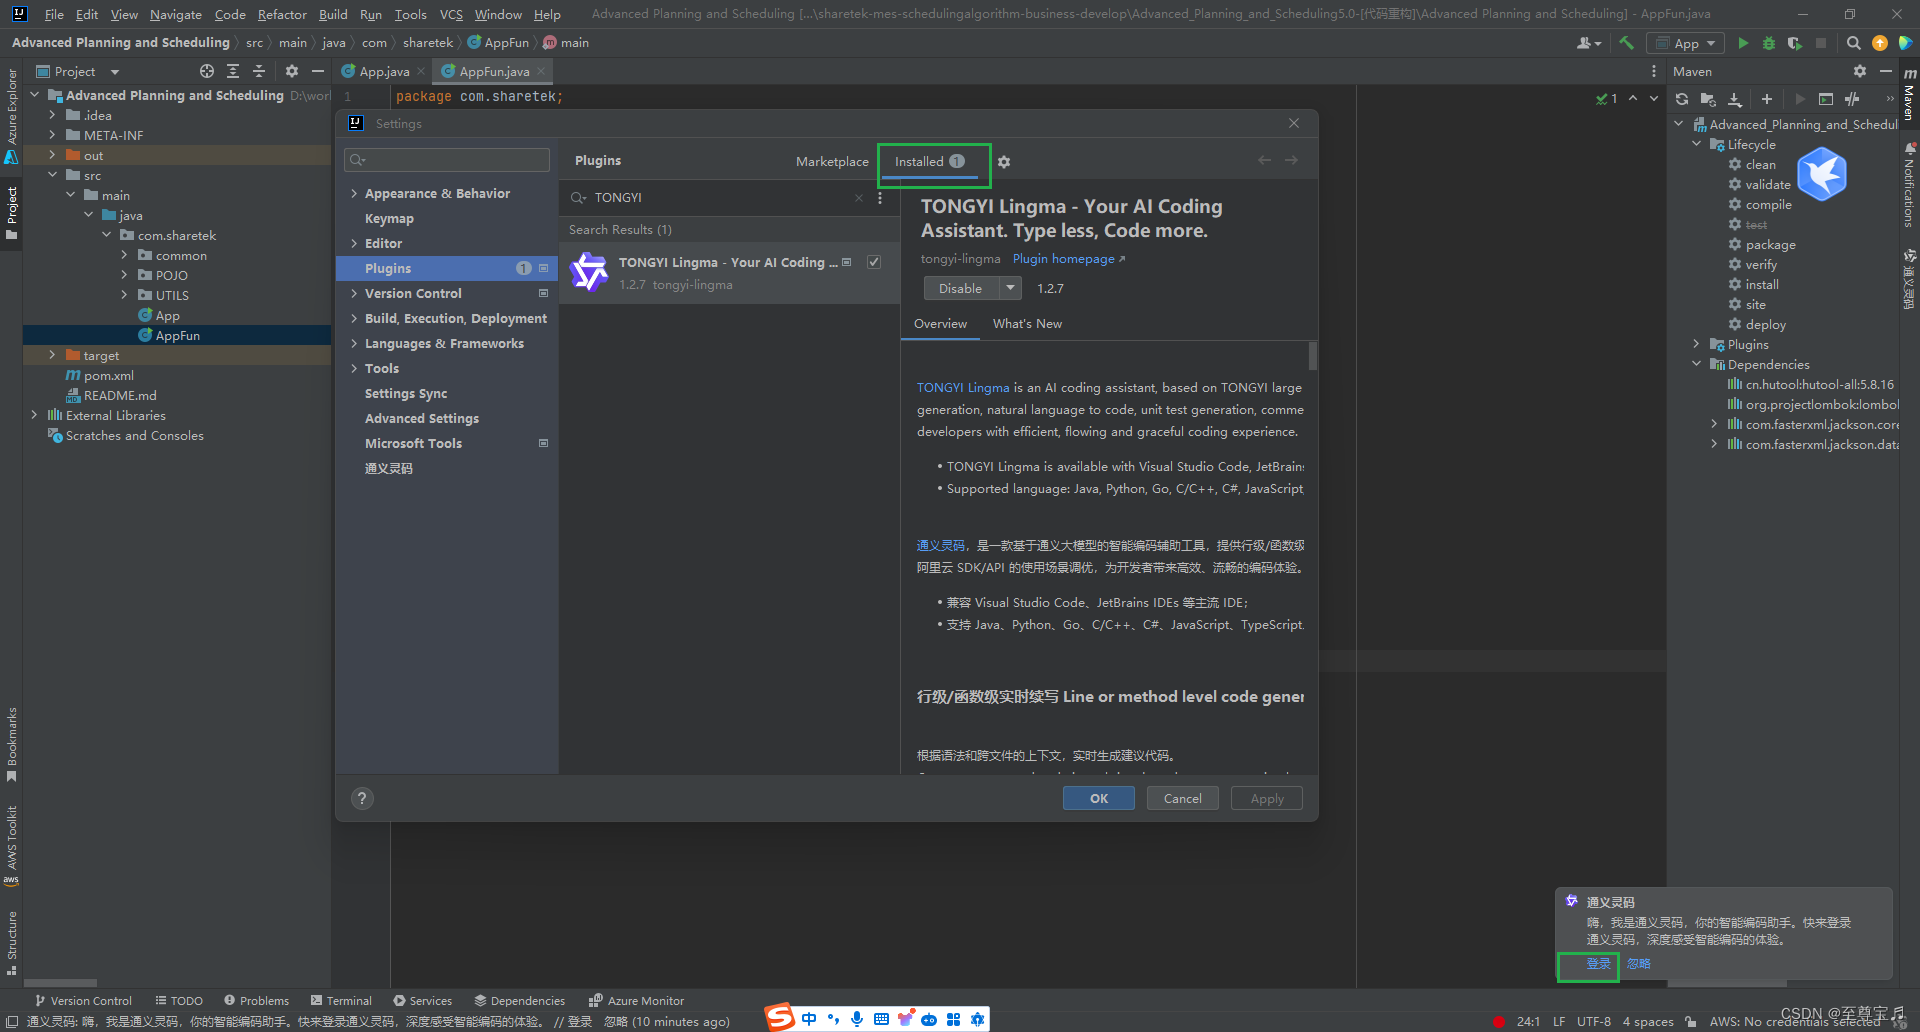Viewport: 1920px width, 1032px height.
Task: Click the Disable plugin button
Action: pyautogui.click(x=961, y=288)
